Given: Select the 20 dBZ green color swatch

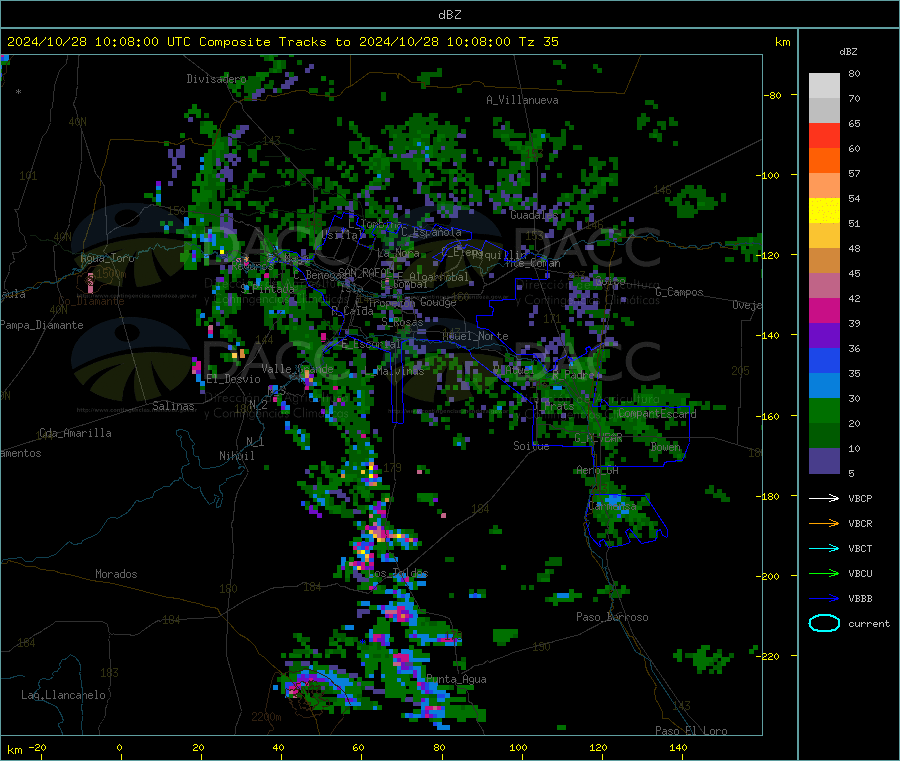Looking at the screenshot, I should point(824,435).
